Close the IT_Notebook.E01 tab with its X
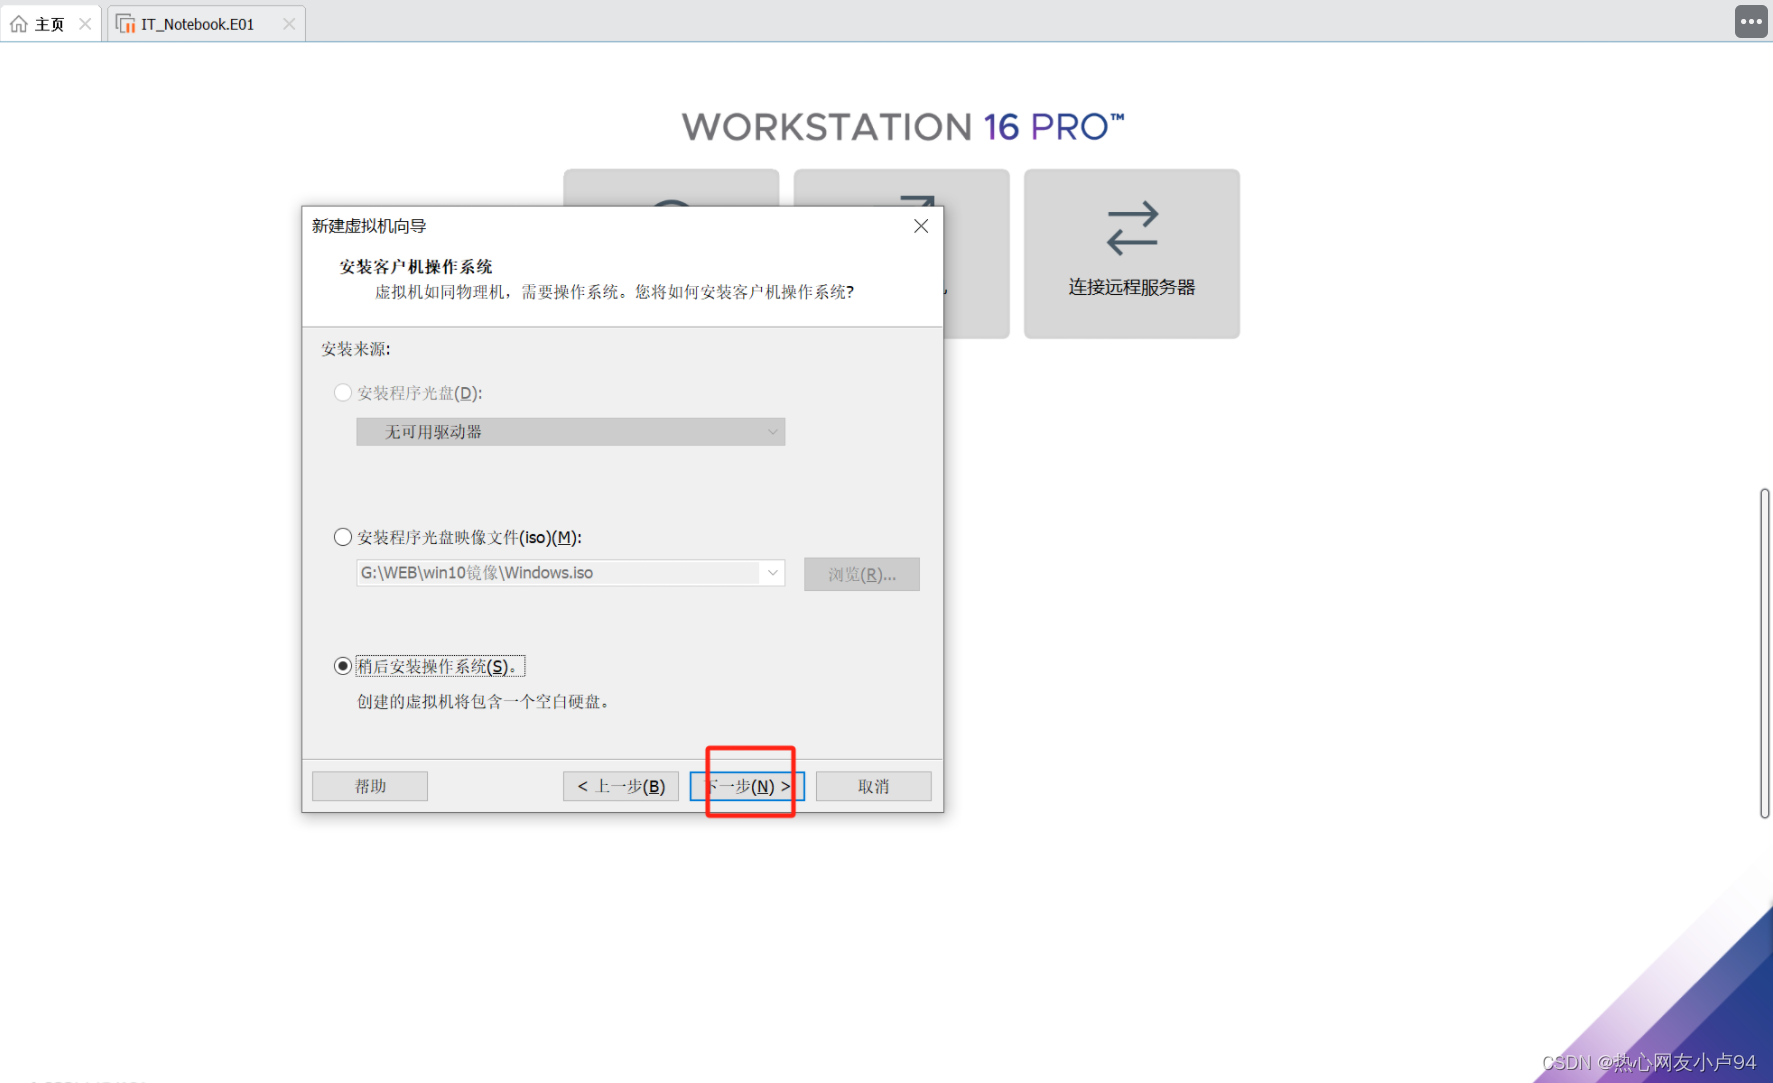 point(289,24)
